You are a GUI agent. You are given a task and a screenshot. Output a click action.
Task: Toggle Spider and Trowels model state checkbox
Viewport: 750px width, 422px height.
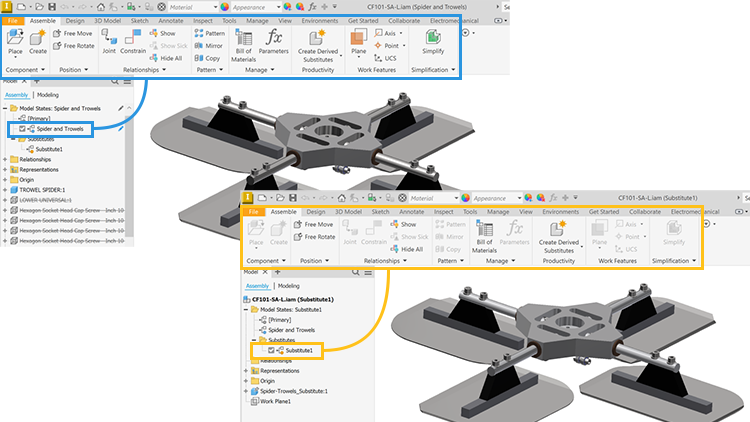click(22, 129)
